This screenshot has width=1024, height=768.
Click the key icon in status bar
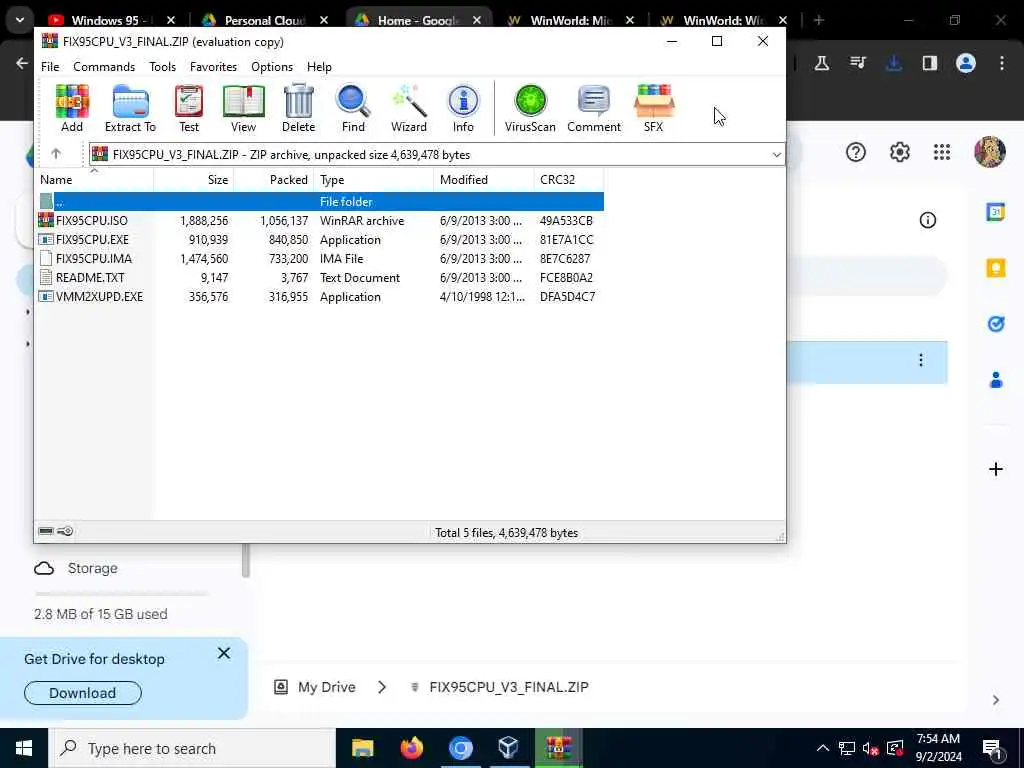pyautogui.click(x=65, y=532)
